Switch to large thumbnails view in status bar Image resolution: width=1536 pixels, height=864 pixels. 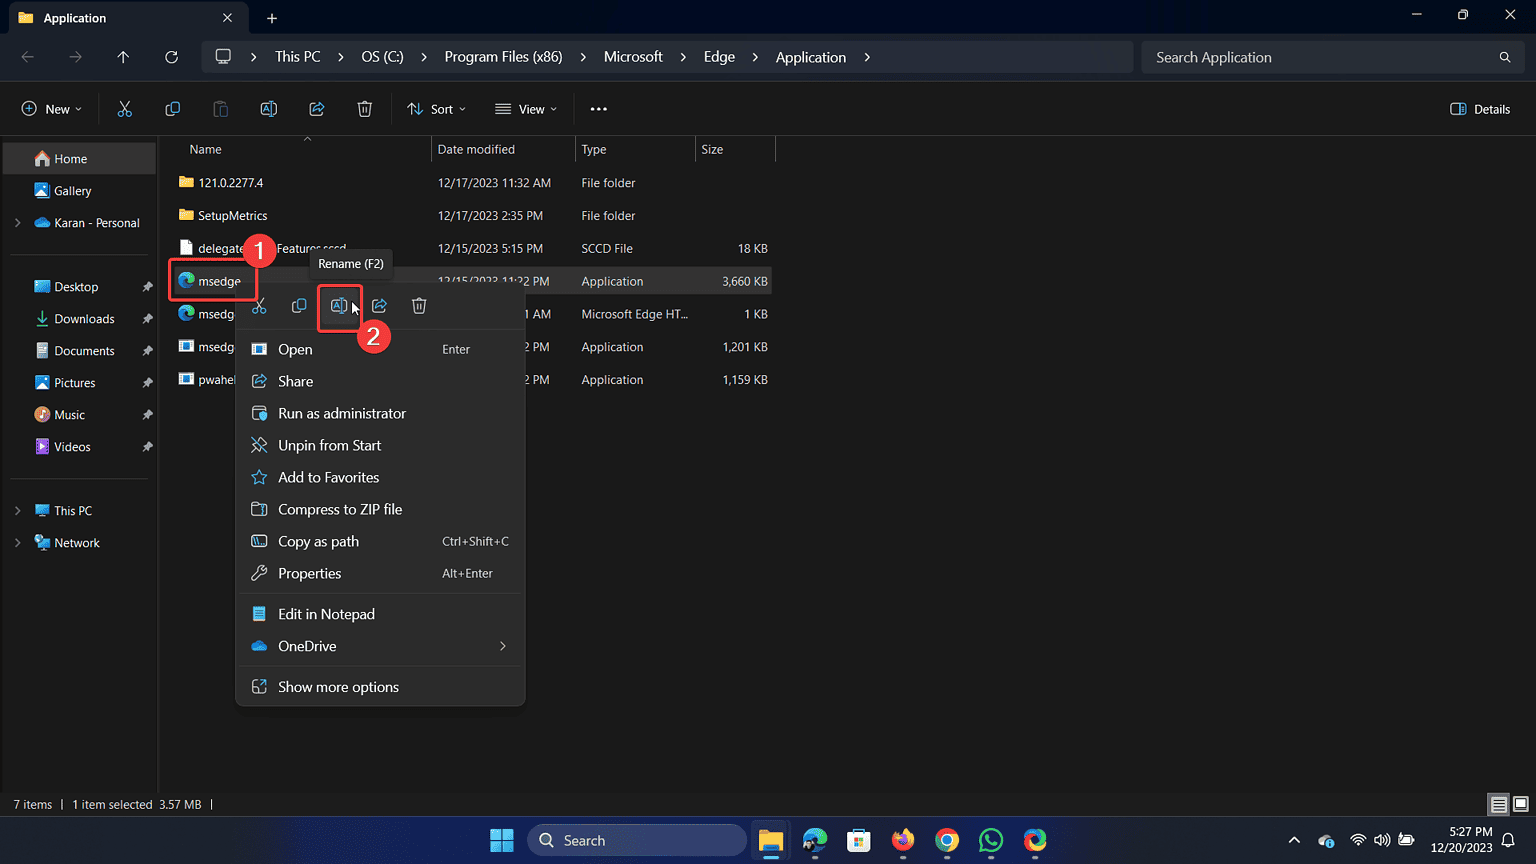[1520, 804]
